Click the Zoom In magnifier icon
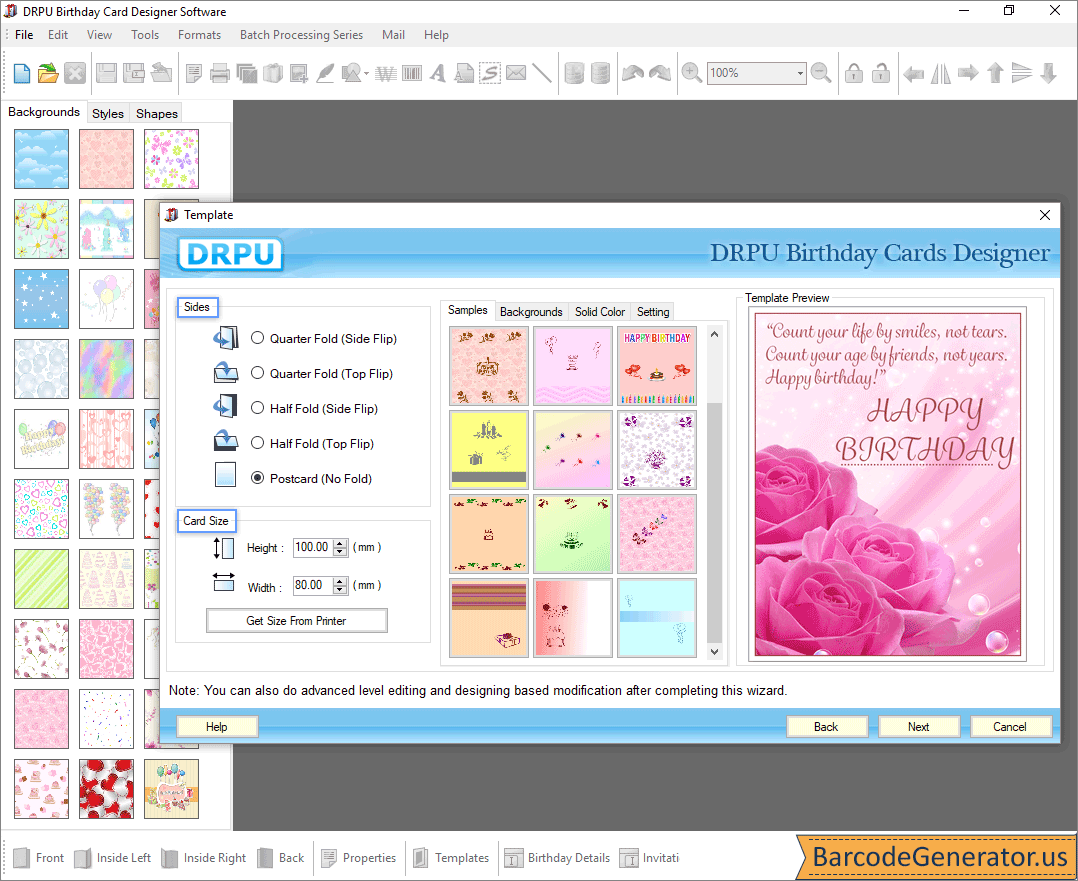Screen dimensions: 1078x881 692,73
